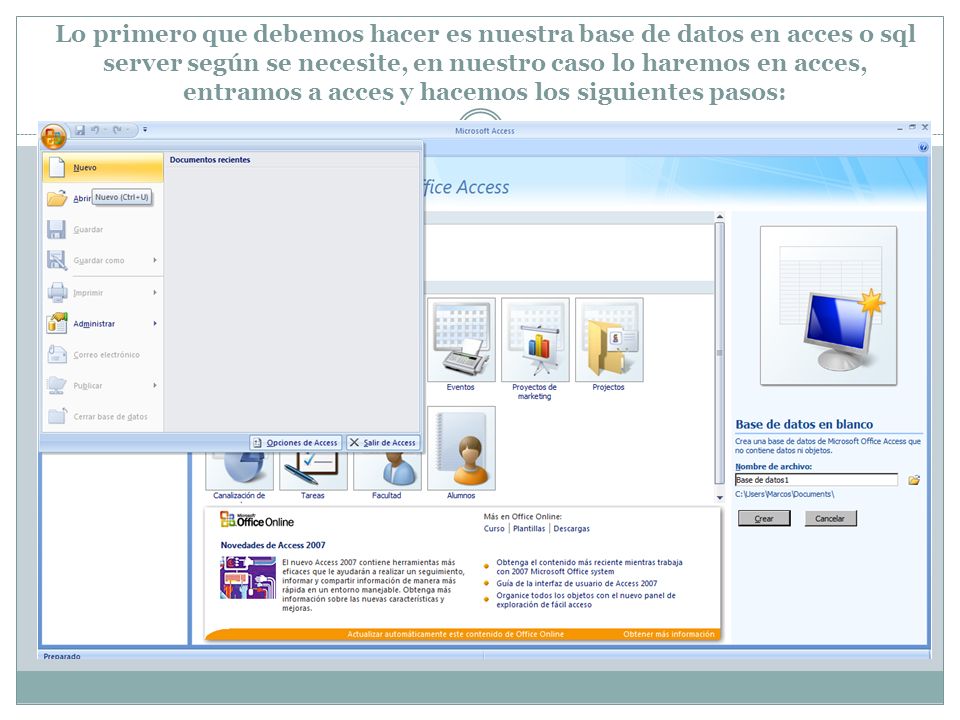This screenshot has height=720, width=960.
Task: Expand the Publicar submenu arrow
Action: [155, 386]
